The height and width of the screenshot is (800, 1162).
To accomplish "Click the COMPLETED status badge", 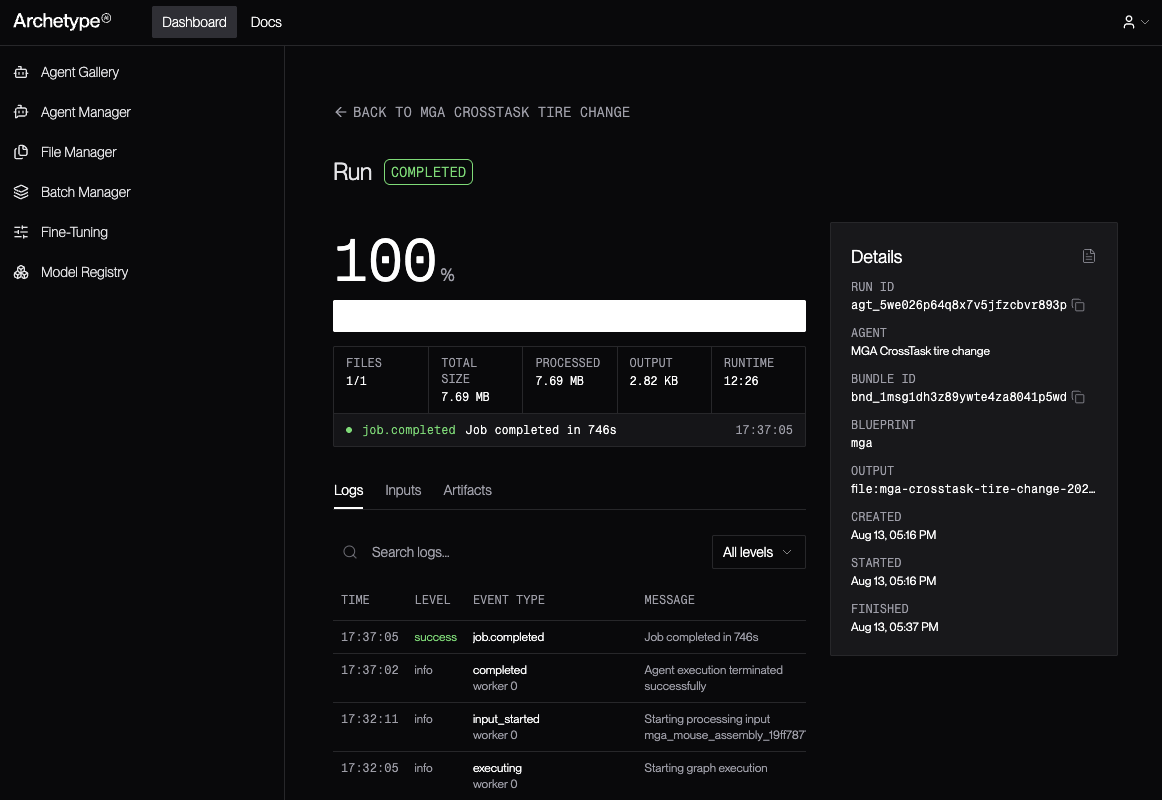I will [428, 172].
